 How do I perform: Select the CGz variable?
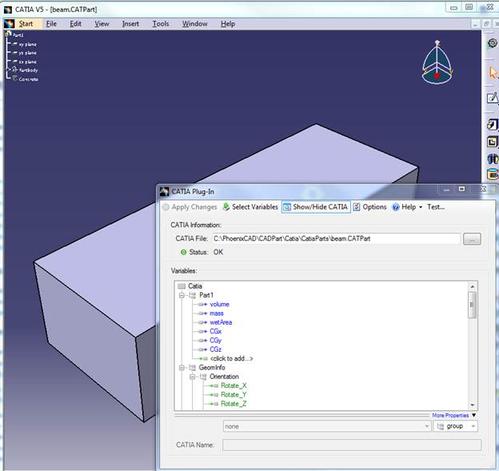point(216,349)
